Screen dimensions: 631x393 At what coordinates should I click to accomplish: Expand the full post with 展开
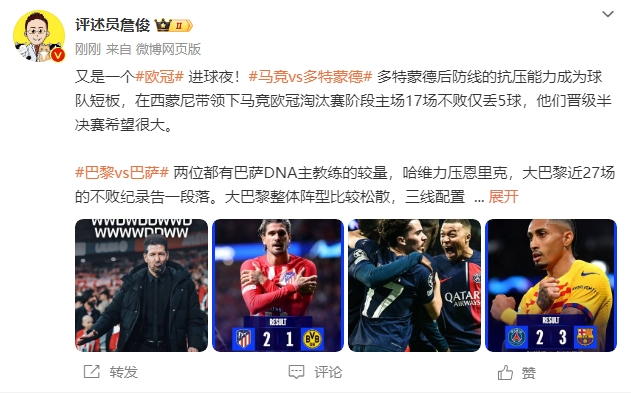click(503, 197)
